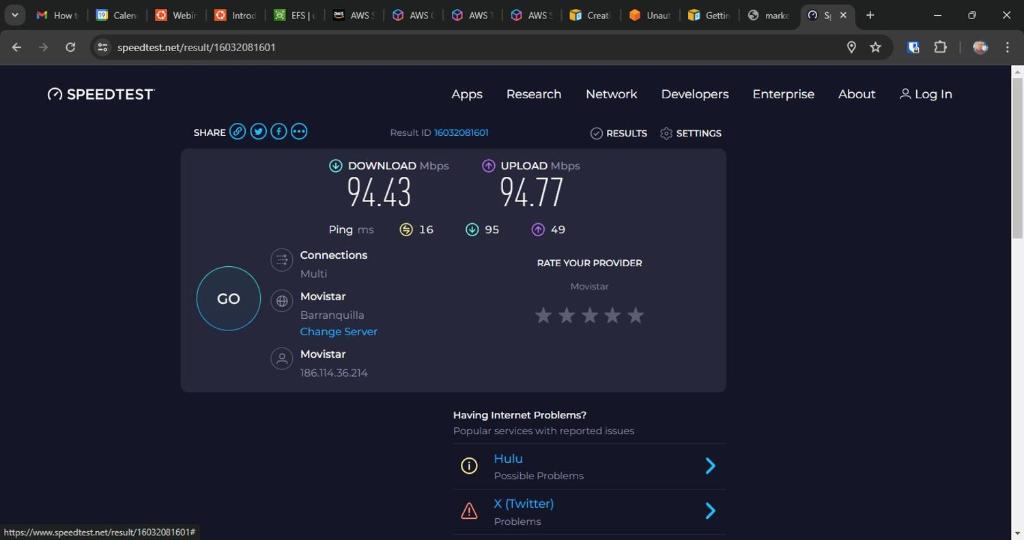Open the Apps menu item
This screenshot has width=1024, height=540.
467,94
